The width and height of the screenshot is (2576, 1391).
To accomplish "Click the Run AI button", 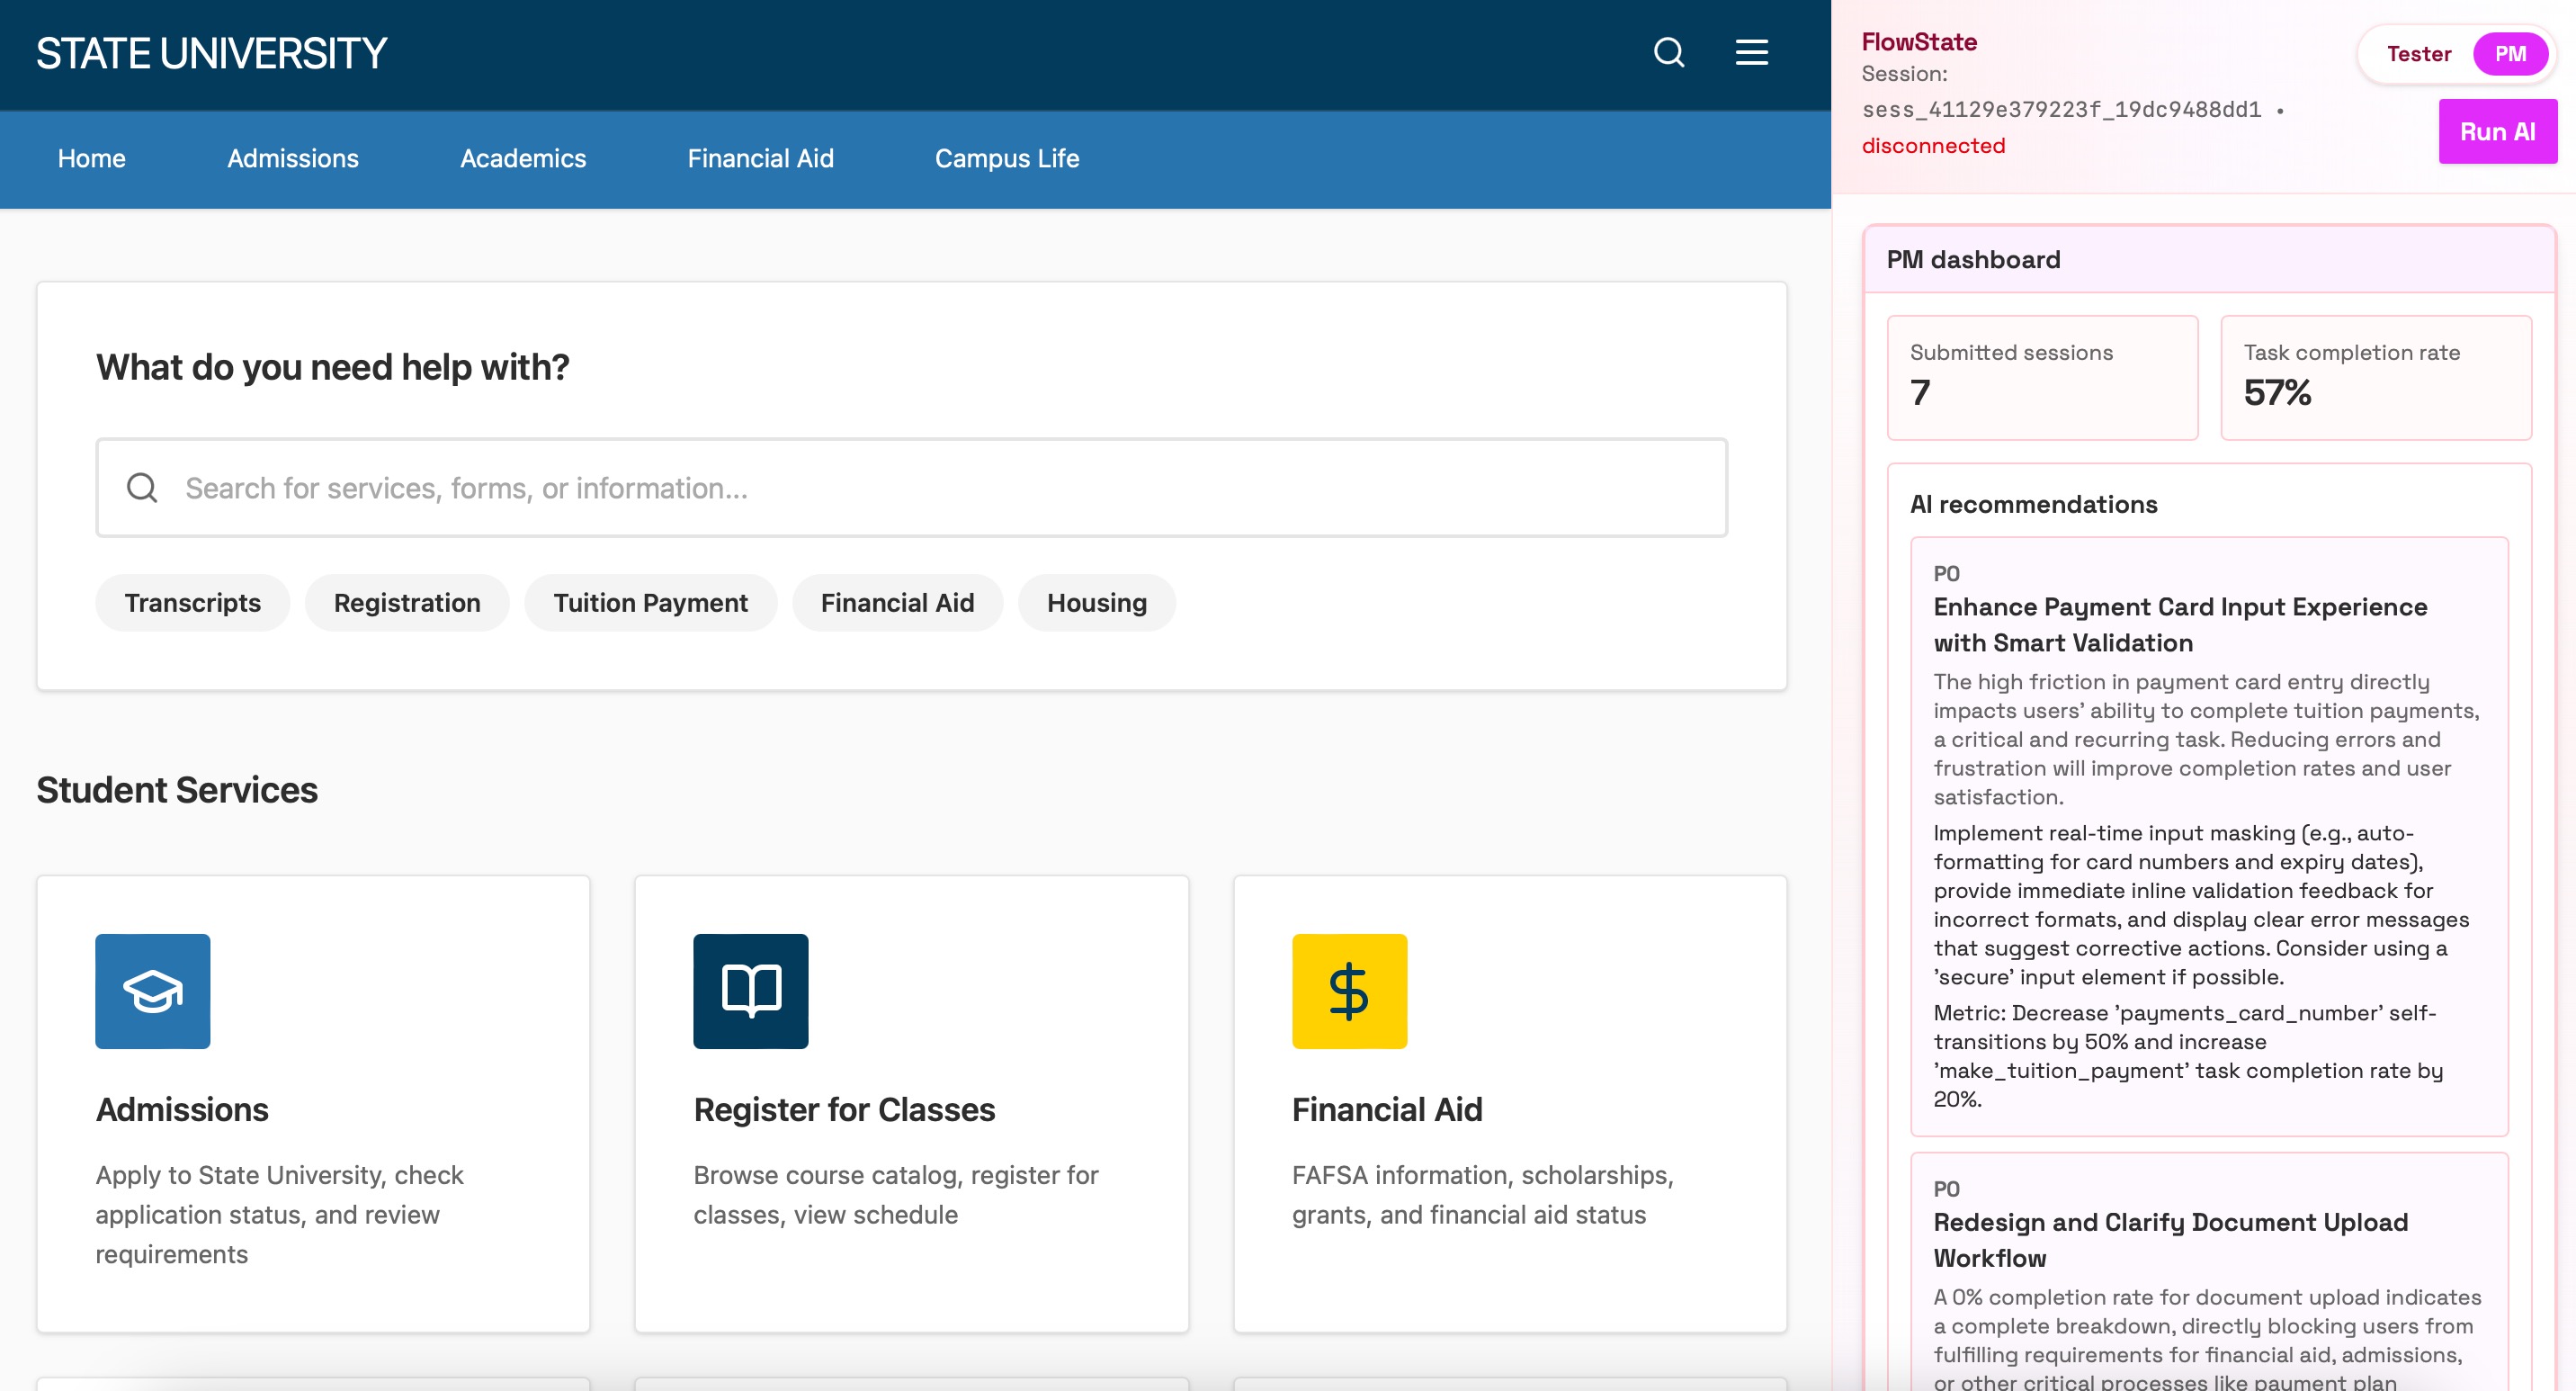I will click(2496, 132).
